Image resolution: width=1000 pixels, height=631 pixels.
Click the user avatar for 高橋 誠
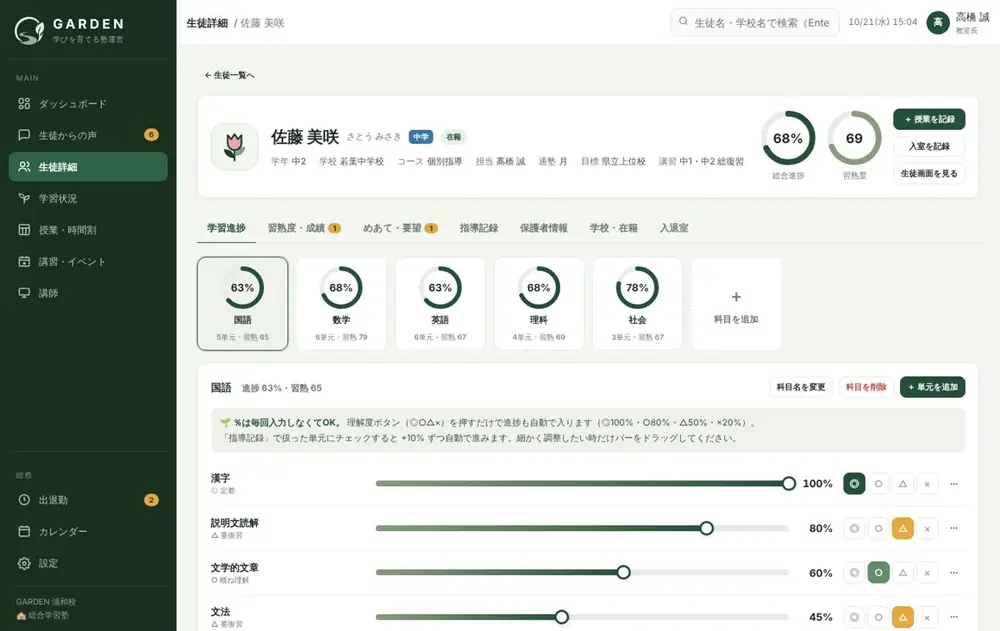938,23
